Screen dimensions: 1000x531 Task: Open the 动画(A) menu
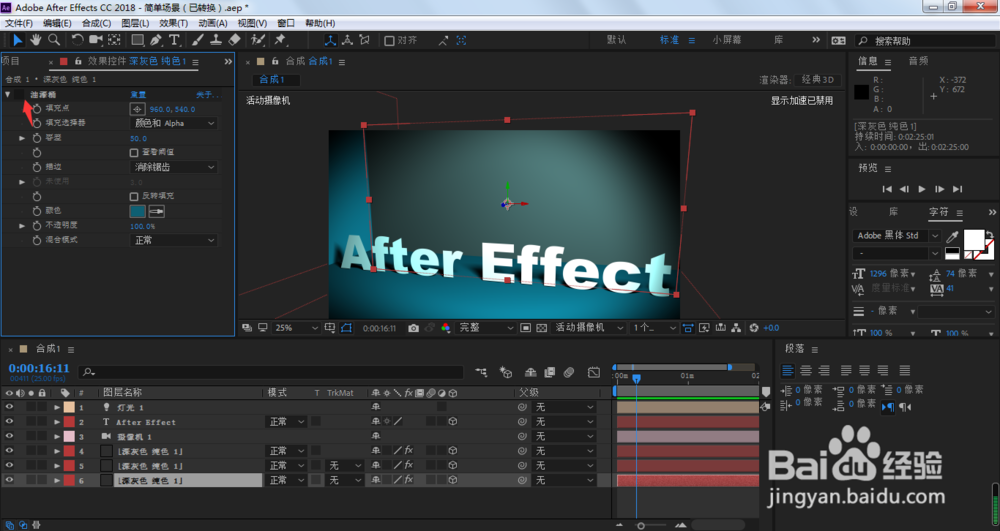click(x=212, y=23)
